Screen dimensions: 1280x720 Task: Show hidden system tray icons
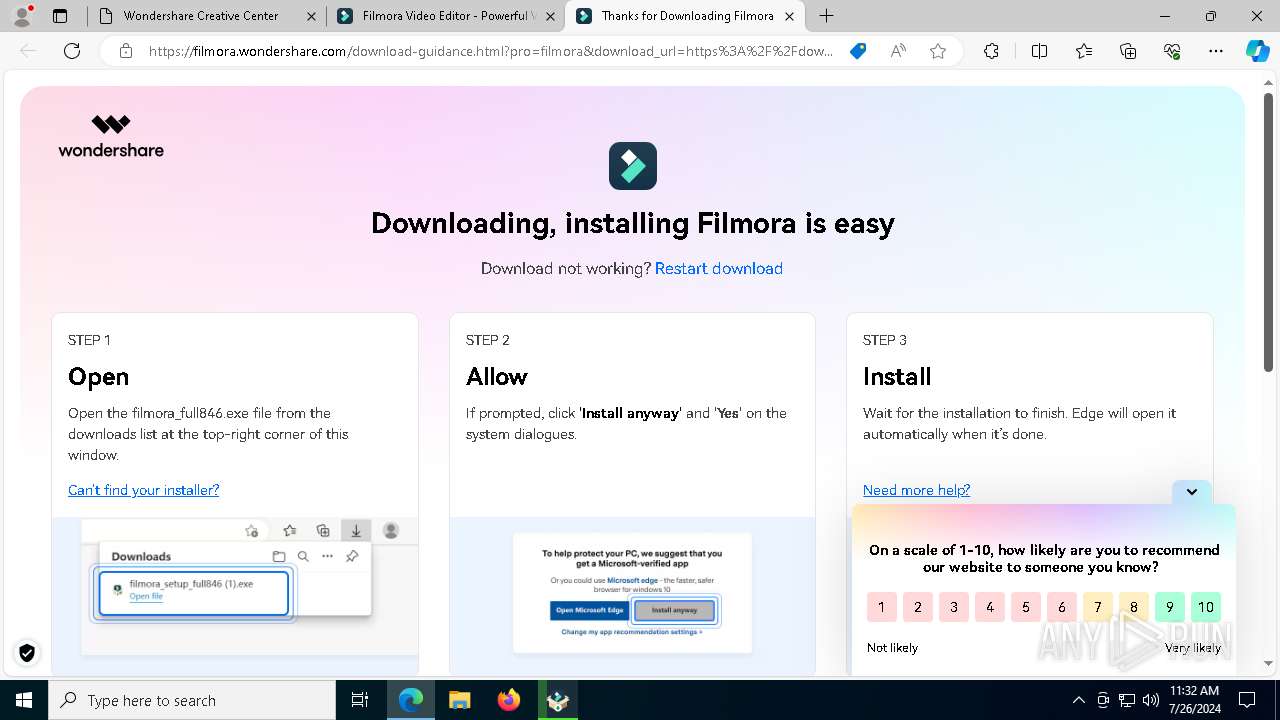click(x=1078, y=700)
